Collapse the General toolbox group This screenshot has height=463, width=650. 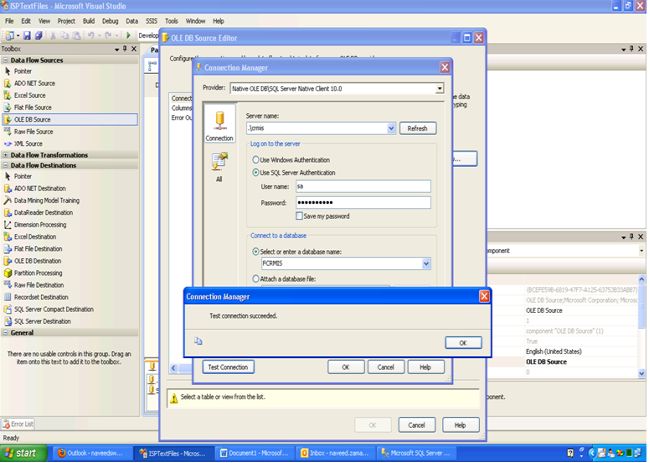[5, 332]
